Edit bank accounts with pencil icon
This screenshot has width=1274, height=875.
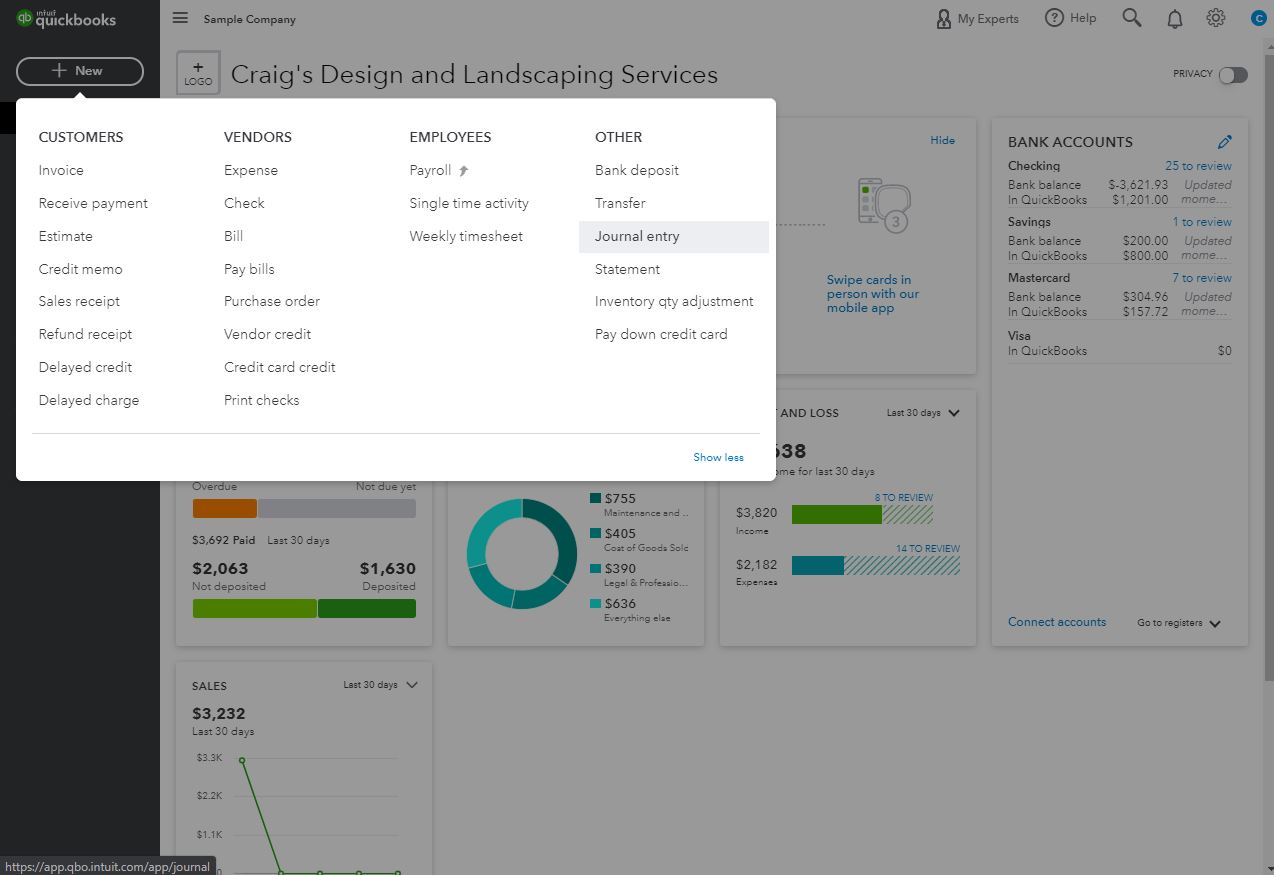1225,142
